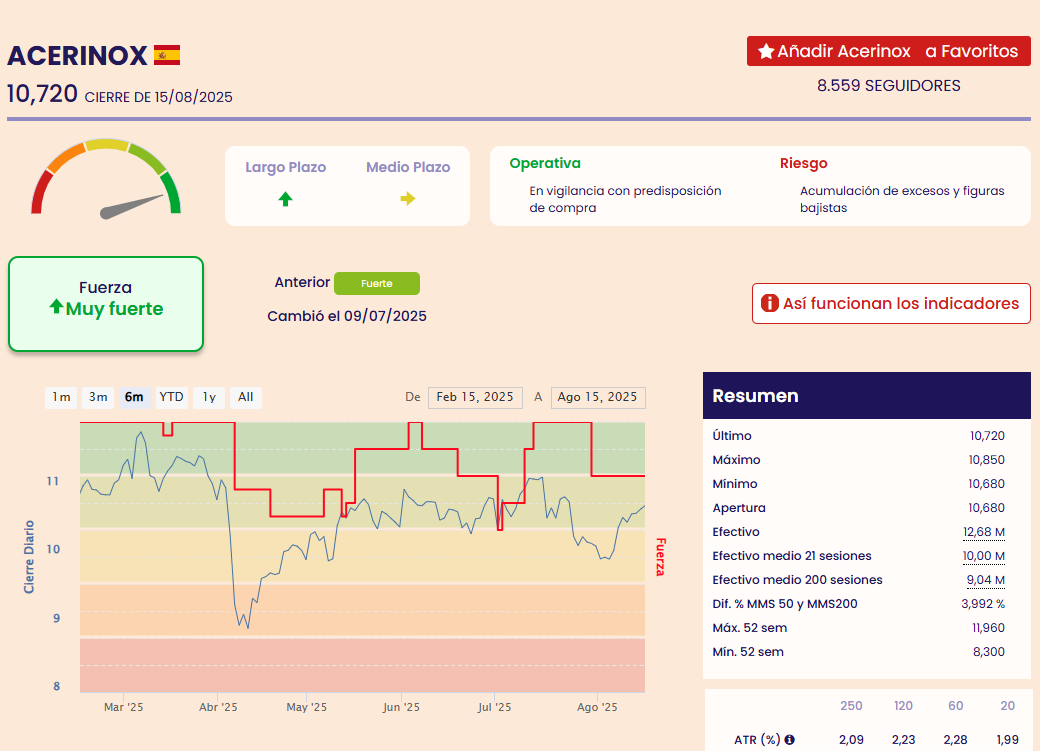
Task: Click the Riesgo heading
Action: point(804,163)
